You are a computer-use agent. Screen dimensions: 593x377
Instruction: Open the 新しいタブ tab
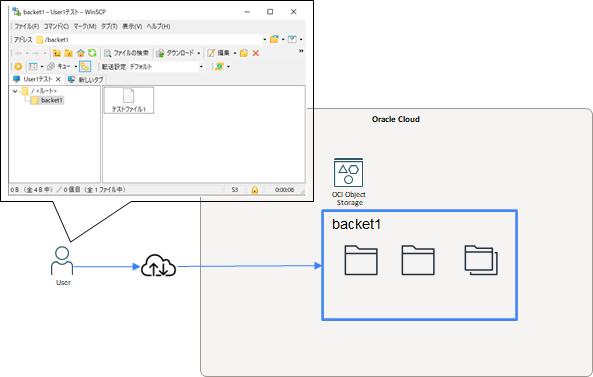86,79
